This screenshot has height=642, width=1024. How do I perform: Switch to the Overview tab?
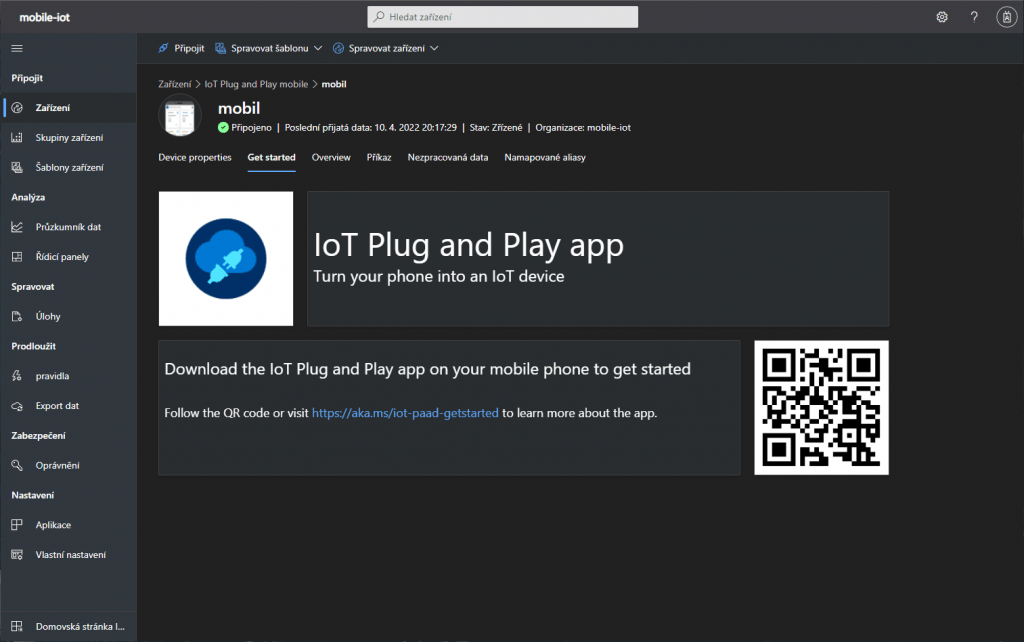tap(331, 158)
